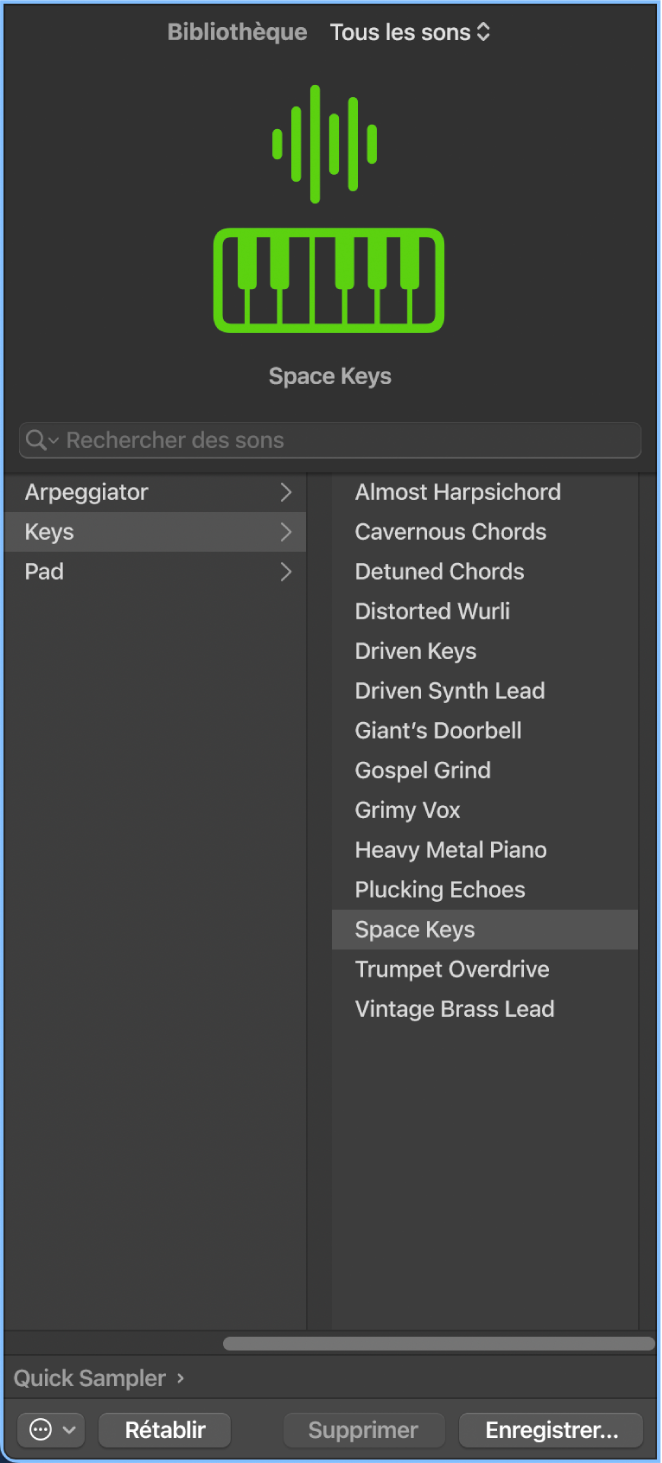Open the Tous les sons dropdown
This screenshot has width=662, height=1463.
pyautogui.click(x=410, y=32)
